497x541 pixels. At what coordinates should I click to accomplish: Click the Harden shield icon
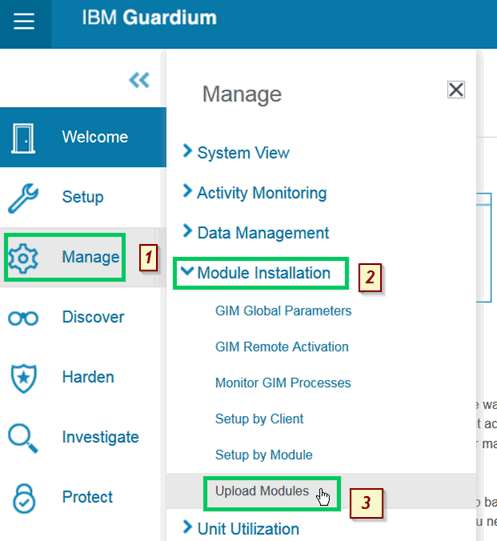[23, 378]
